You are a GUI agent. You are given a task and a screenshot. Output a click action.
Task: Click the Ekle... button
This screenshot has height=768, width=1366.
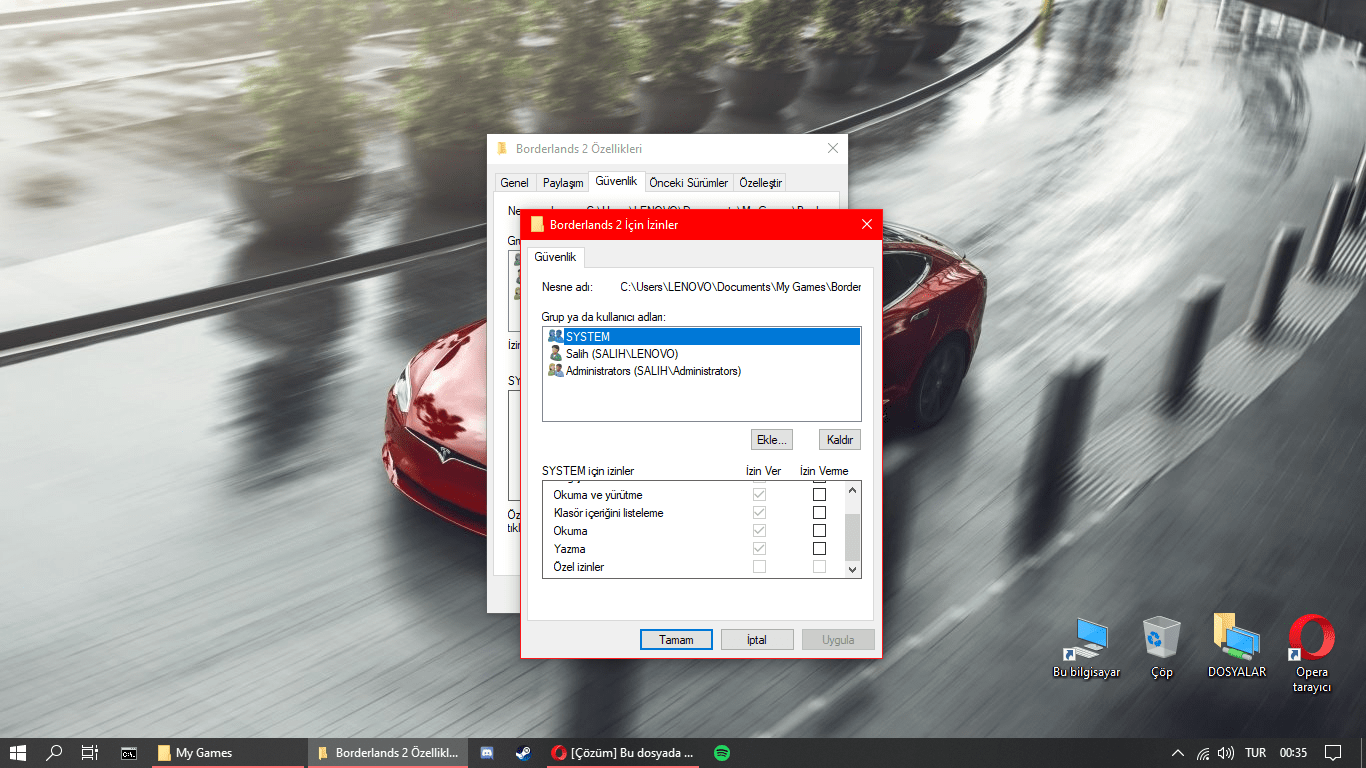click(x=771, y=440)
